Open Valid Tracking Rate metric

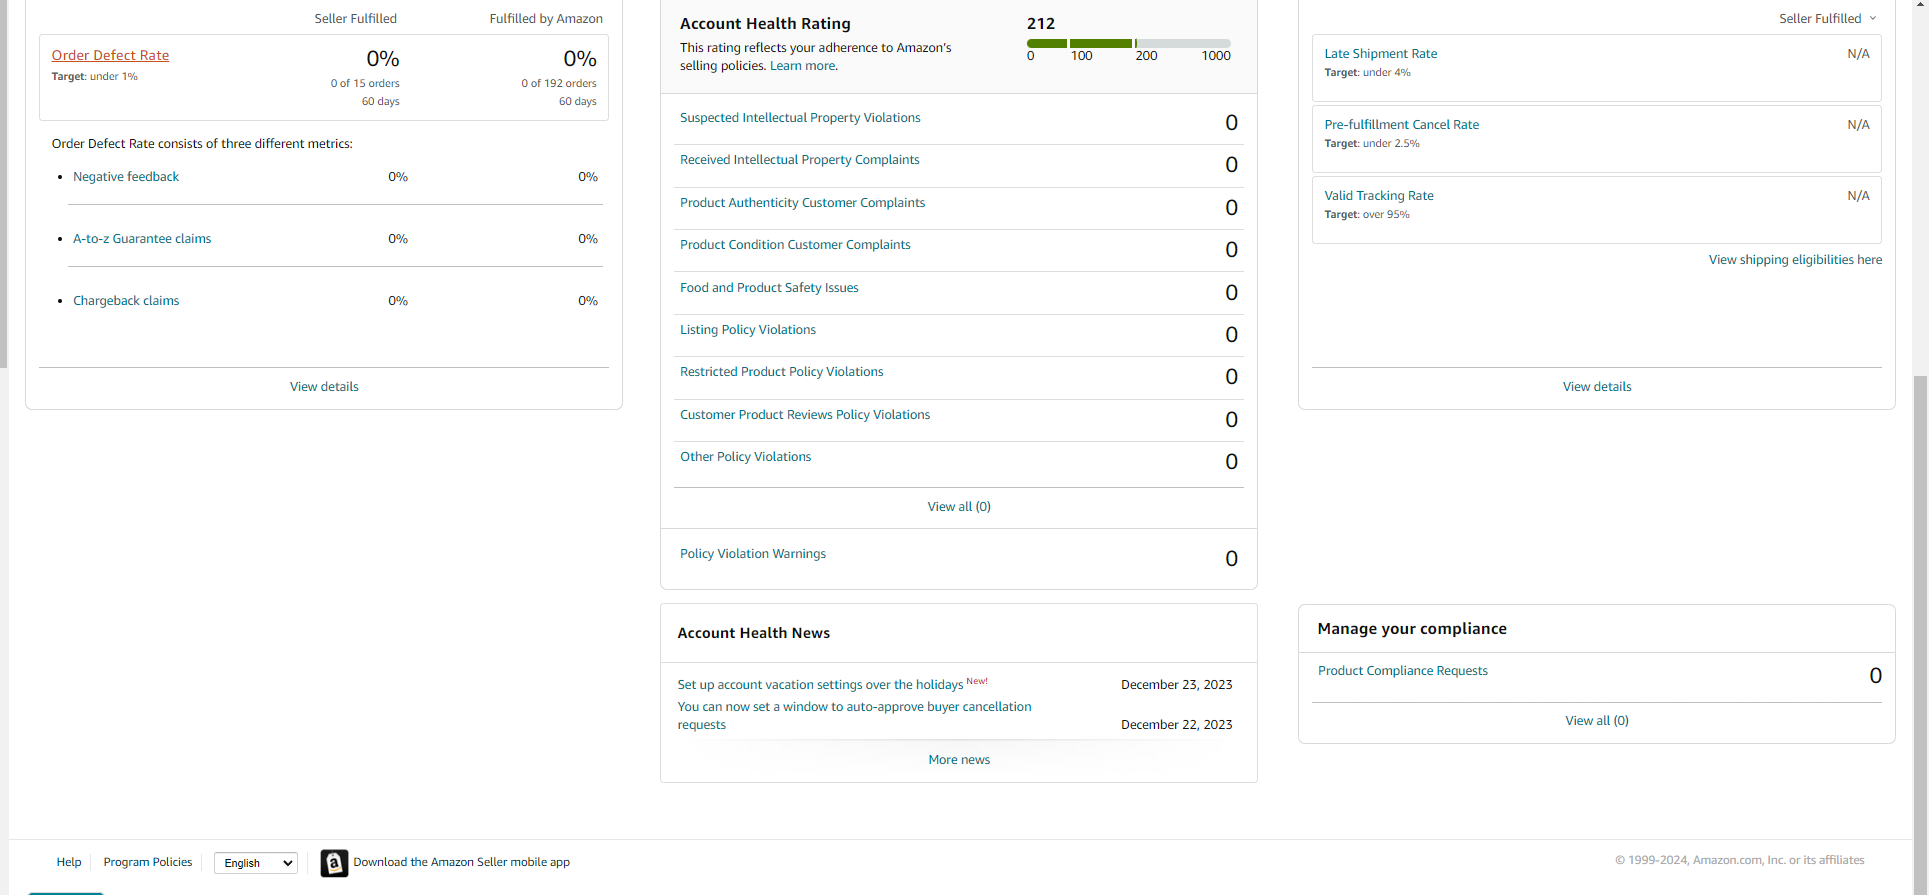[1379, 196]
